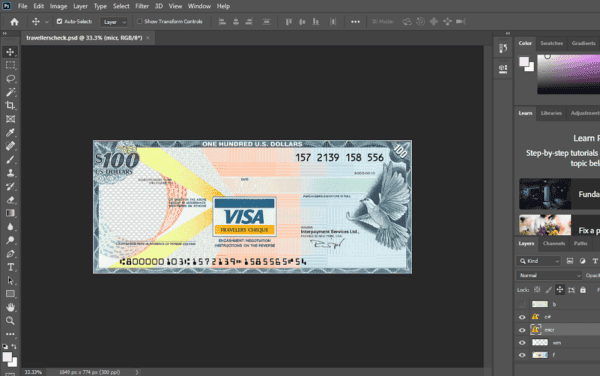Select the Healing Brush tool
This screenshot has width=600, height=376.
[10, 146]
